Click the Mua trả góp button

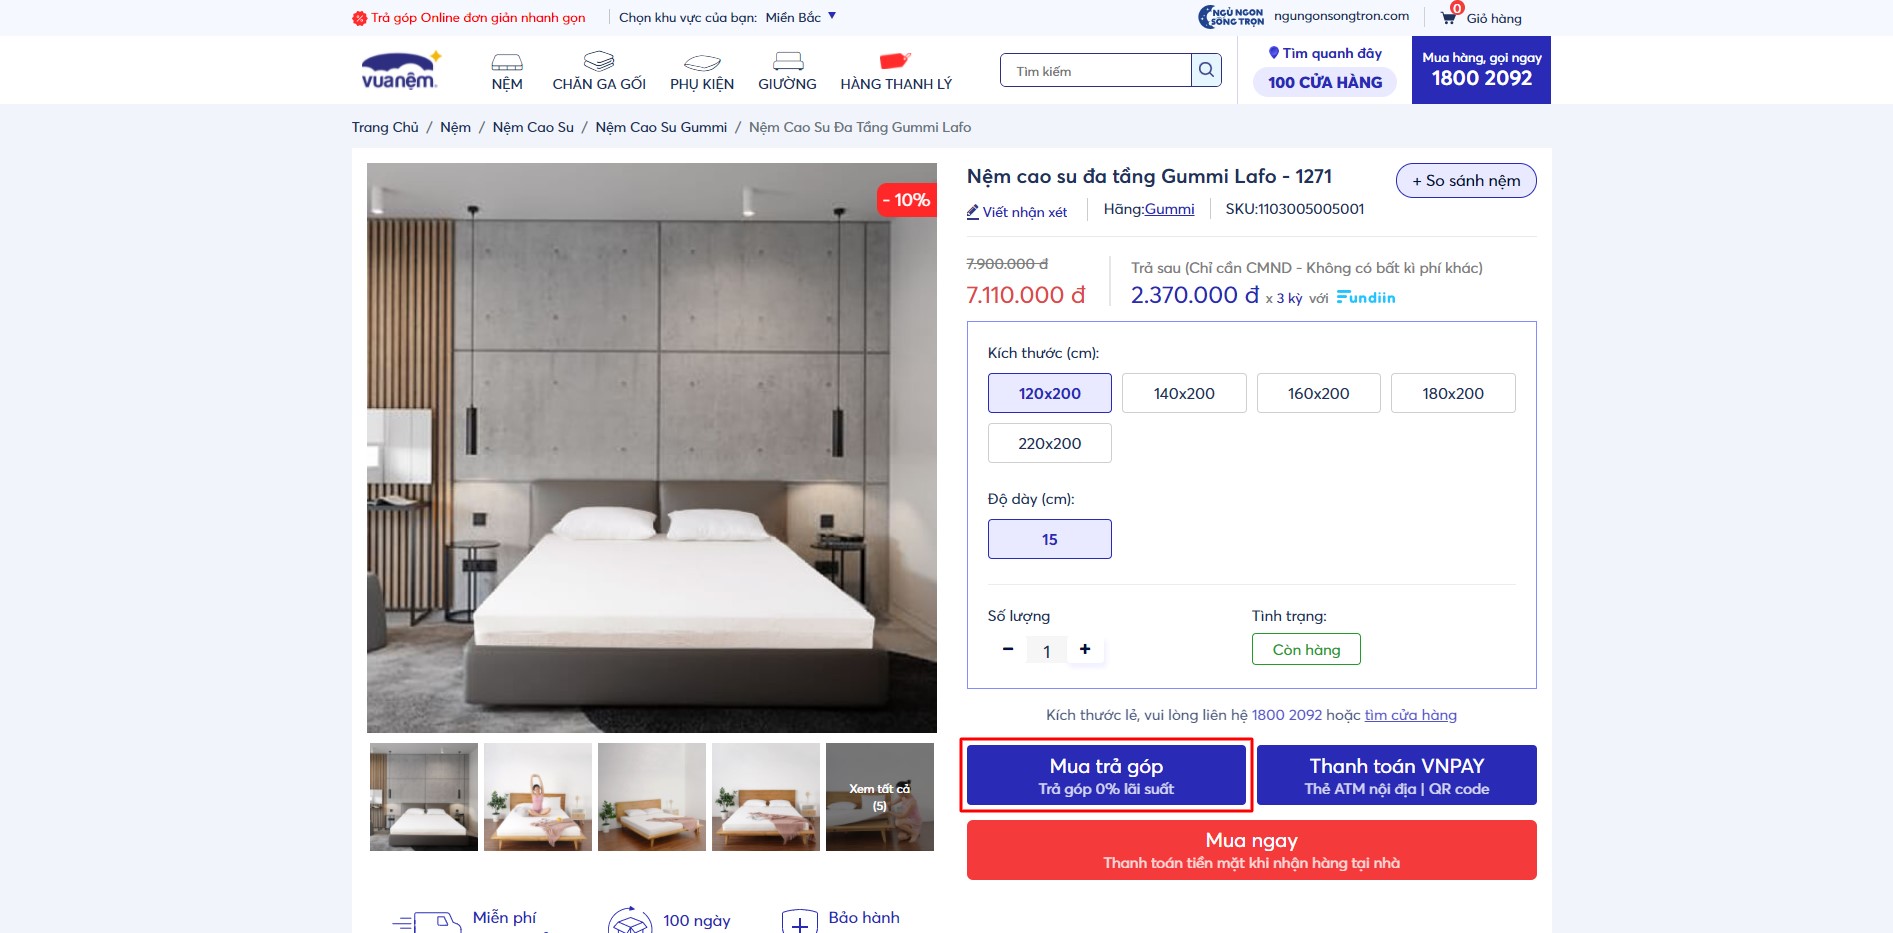[1107, 775]
